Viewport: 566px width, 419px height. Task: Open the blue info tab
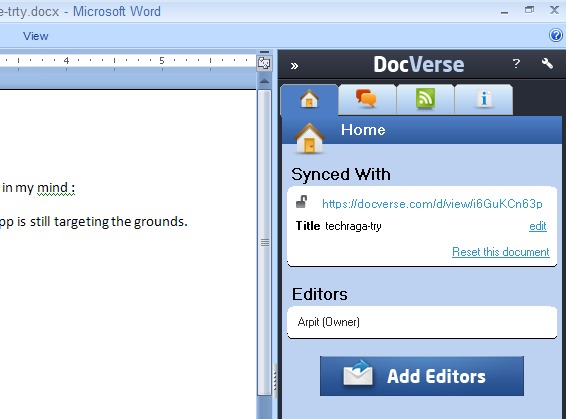[484, 99]
